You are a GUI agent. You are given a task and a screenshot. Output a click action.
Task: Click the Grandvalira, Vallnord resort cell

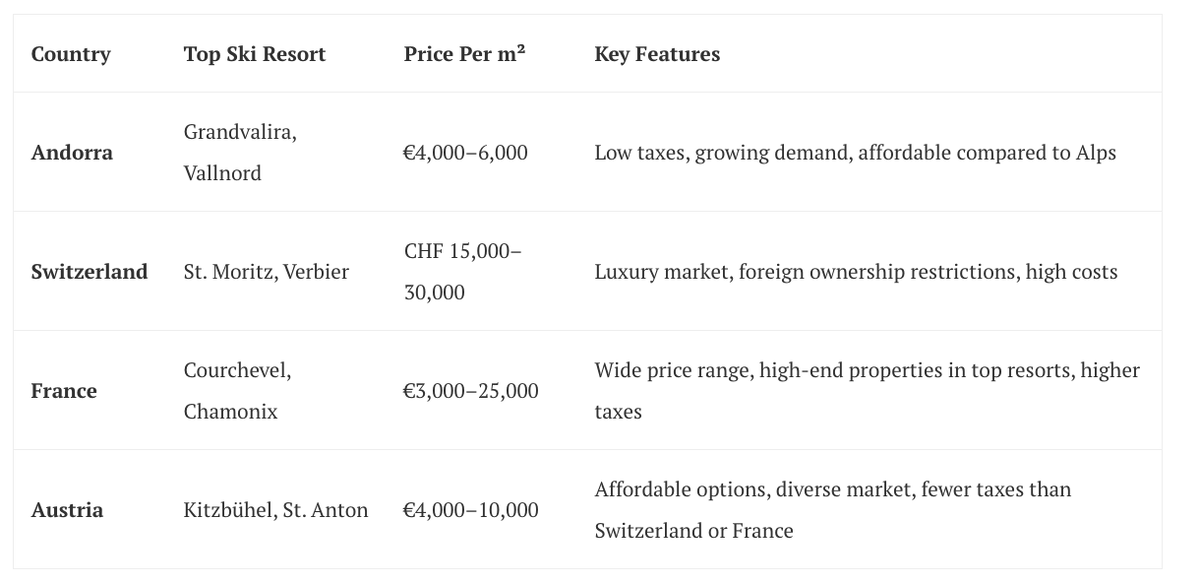pos(240,152)
